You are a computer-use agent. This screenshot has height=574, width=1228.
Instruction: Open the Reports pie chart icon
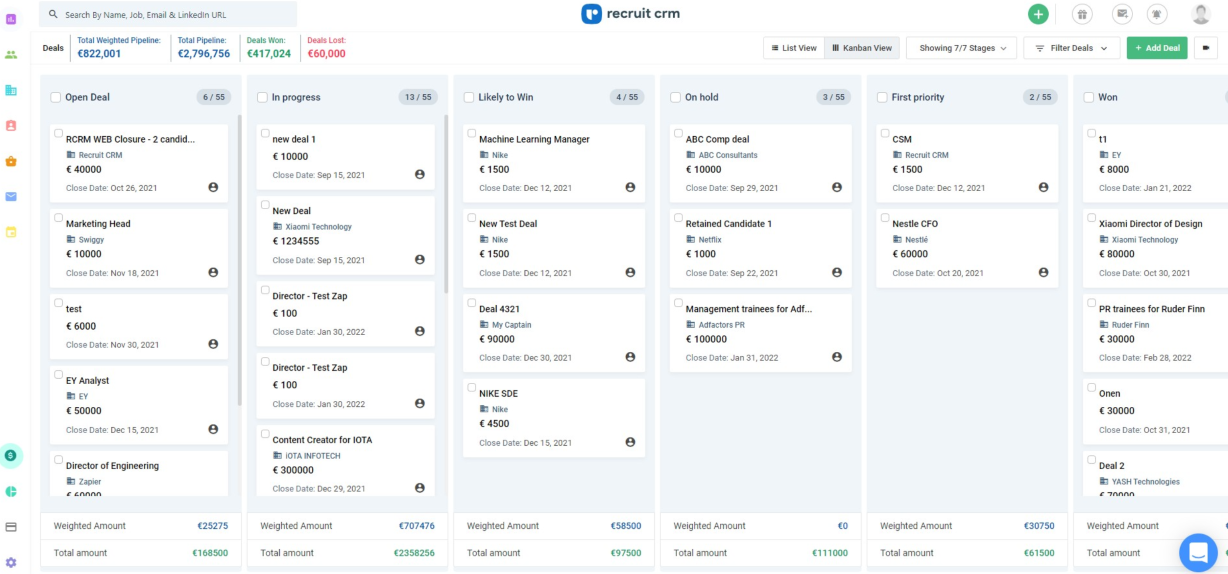tap(11, 491)
